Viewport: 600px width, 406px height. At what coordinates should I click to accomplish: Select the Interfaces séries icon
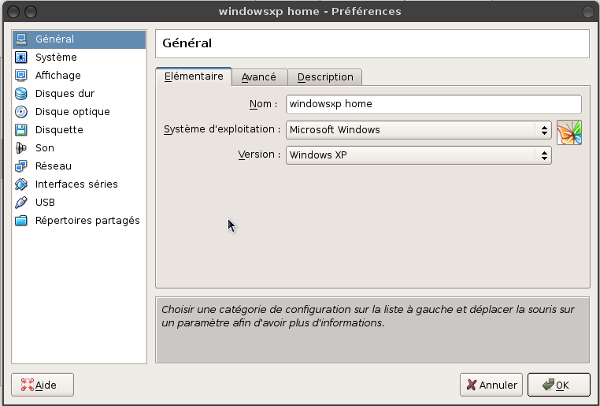[21, 184]
